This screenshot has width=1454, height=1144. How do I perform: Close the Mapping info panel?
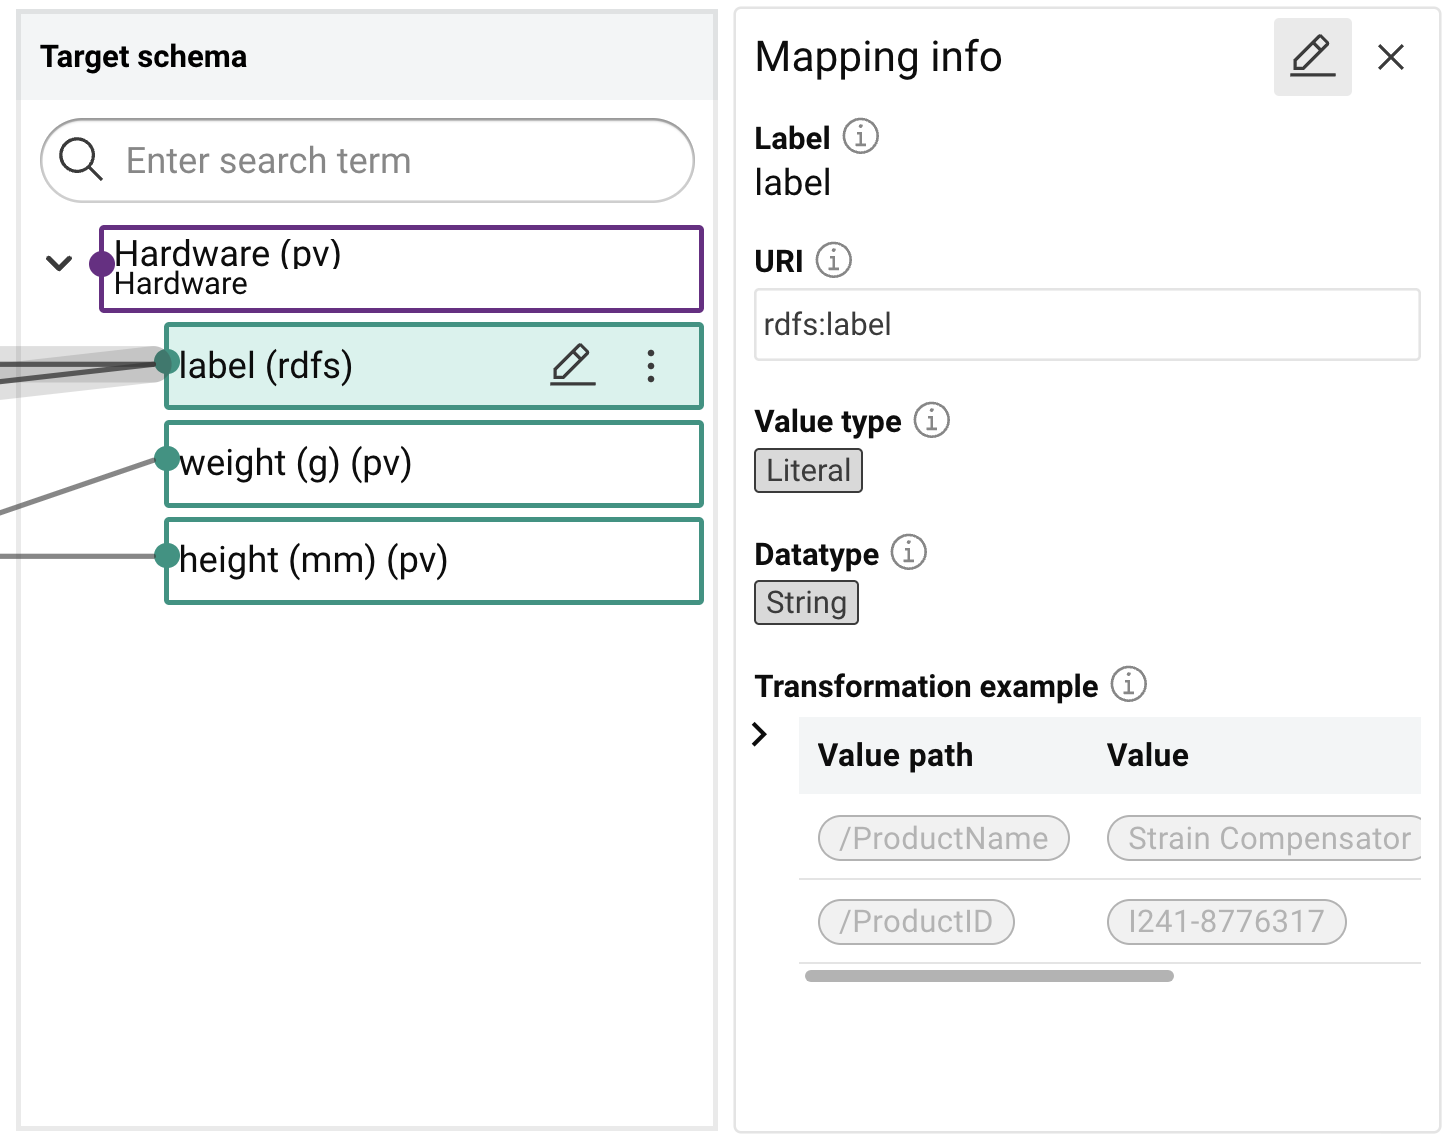tap(1390, 57)
